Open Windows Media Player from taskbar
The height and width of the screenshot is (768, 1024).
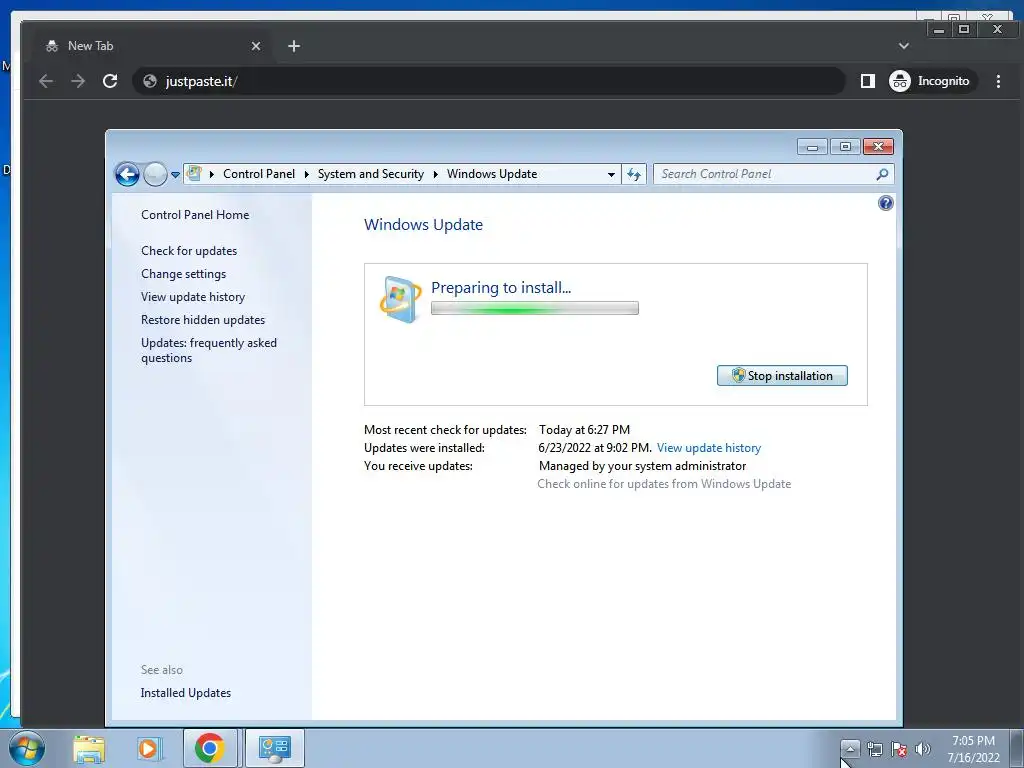point(149,748)
